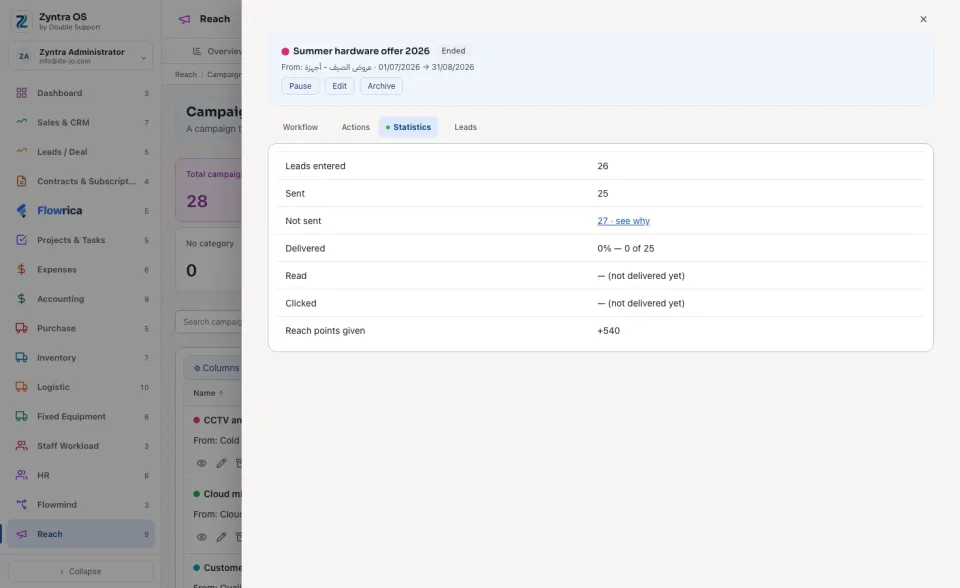
Task: Open Dashboard icon in sidebar
Action: [21, 93]
